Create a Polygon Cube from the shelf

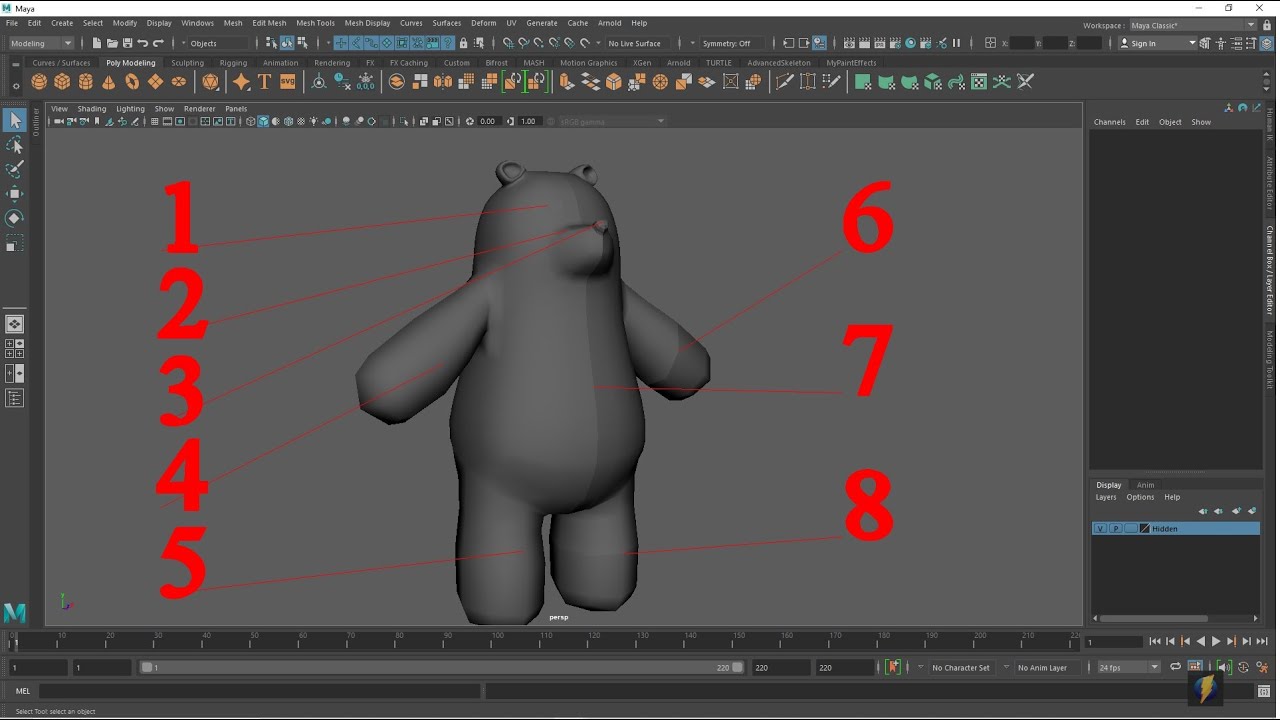(x=62, y=81)
